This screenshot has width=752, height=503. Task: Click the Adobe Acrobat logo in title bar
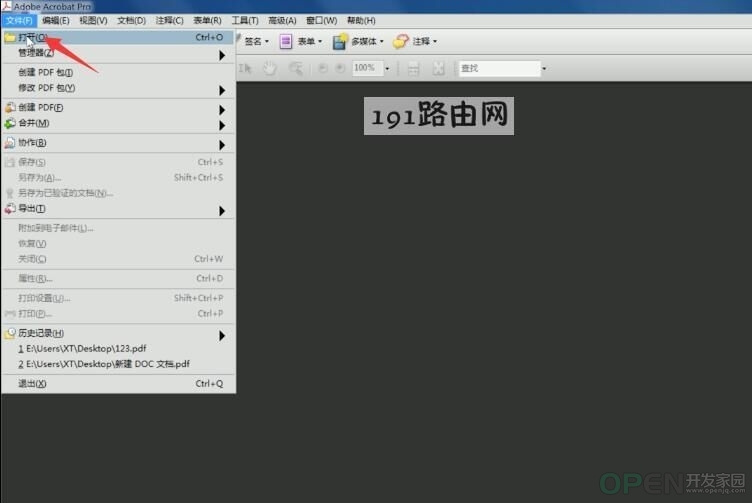(6, 6)
